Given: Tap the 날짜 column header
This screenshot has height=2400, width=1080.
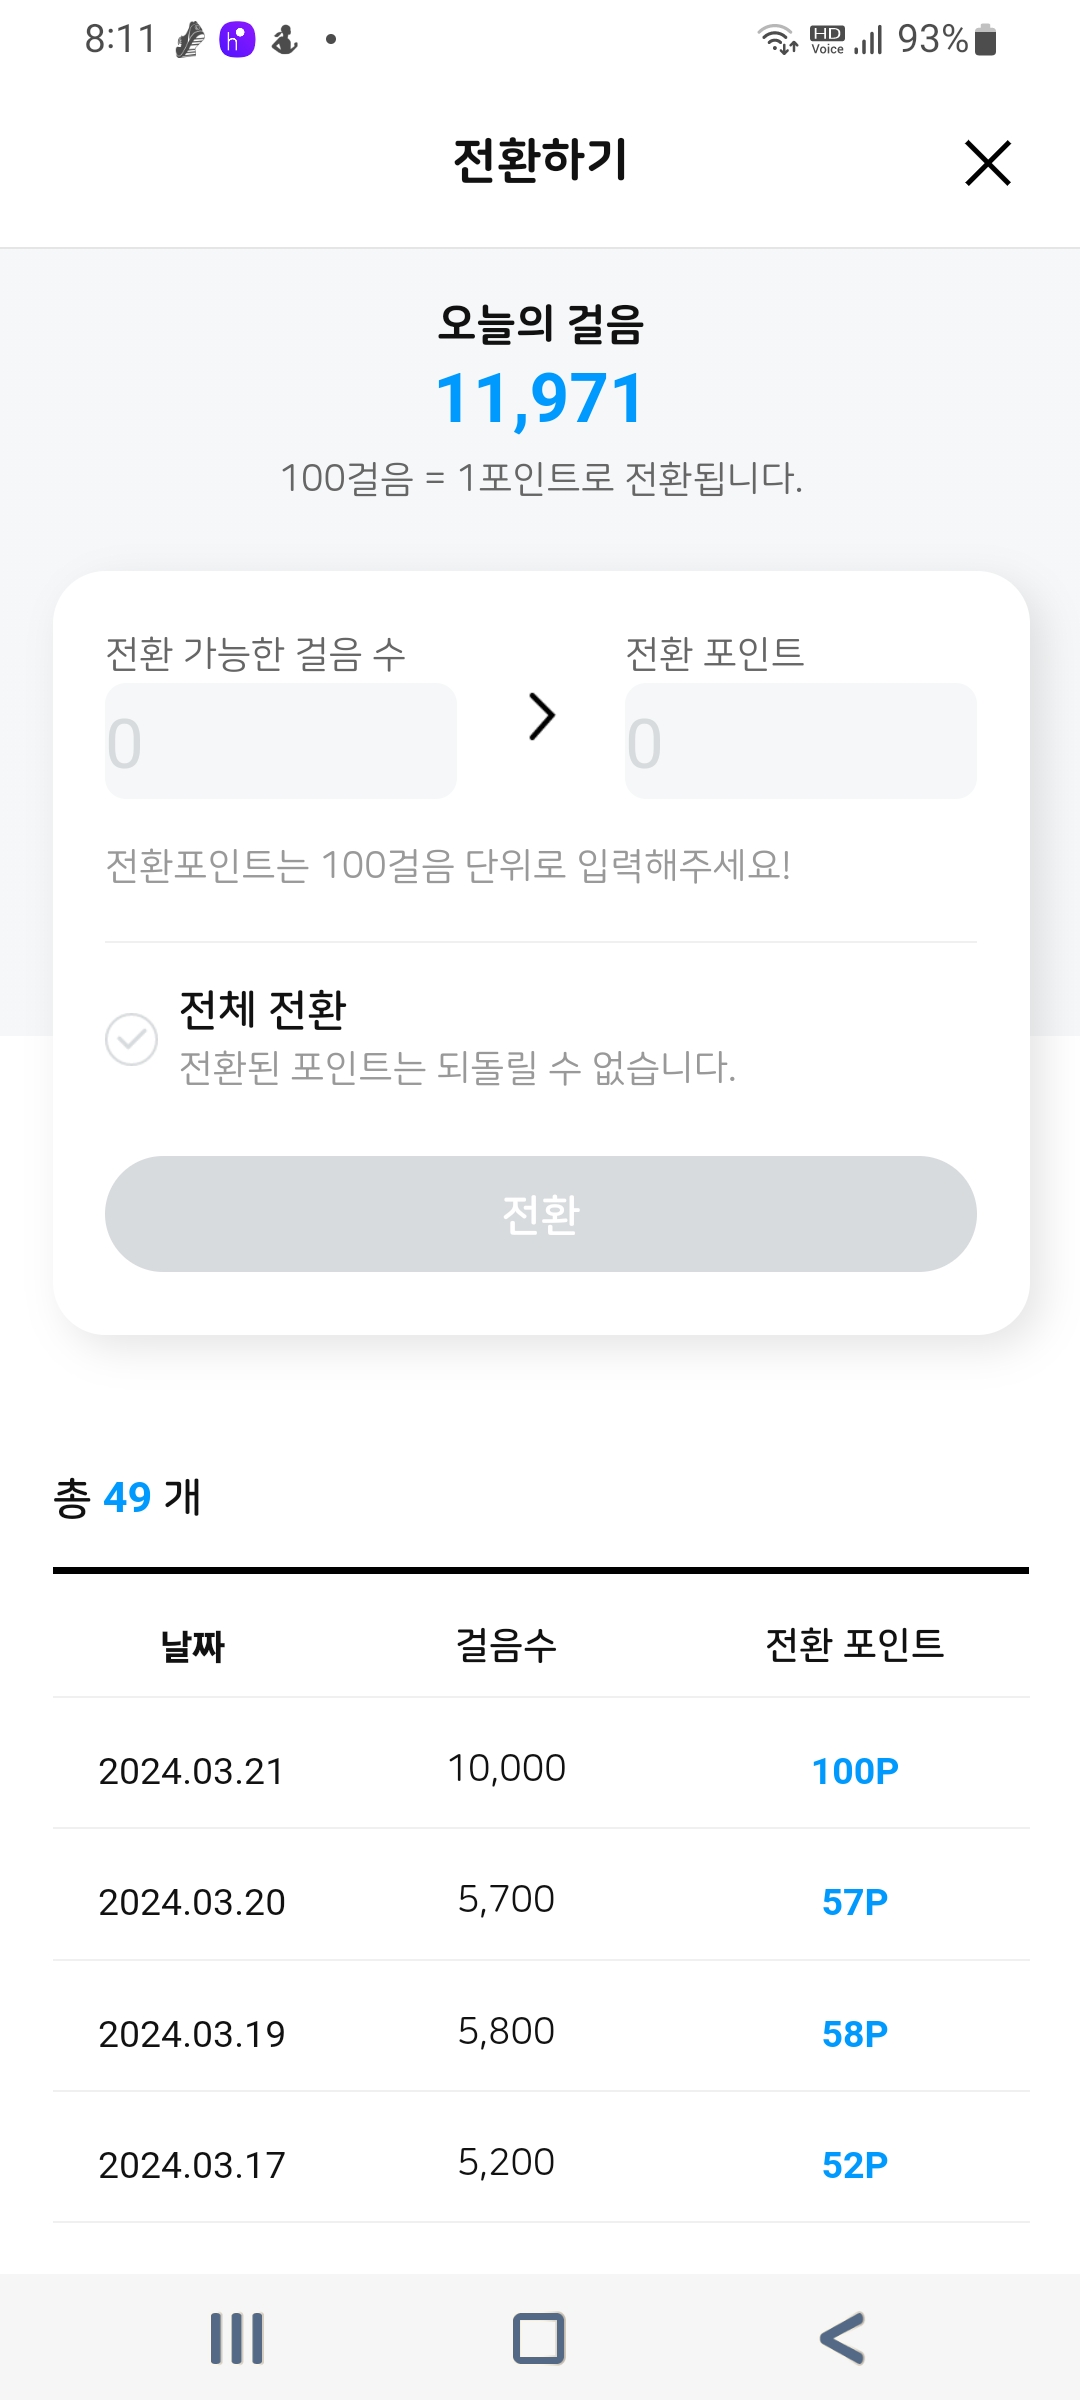Looking at the screenshot, I should pos(193,1645).
